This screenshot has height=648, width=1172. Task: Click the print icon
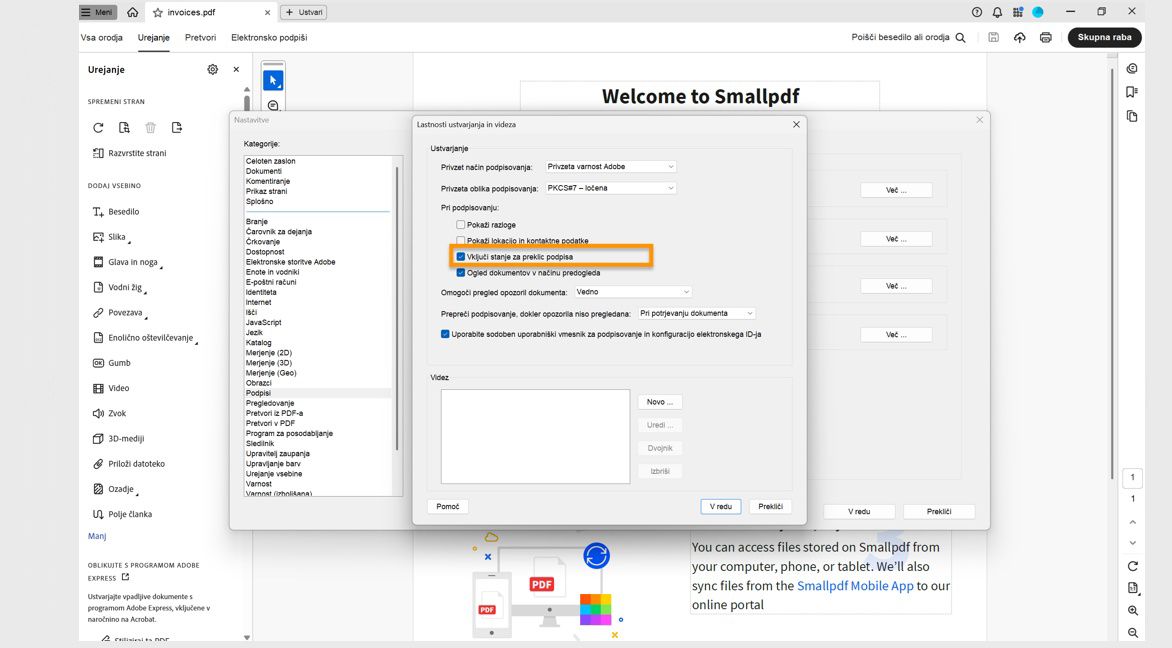(1046, 37)
